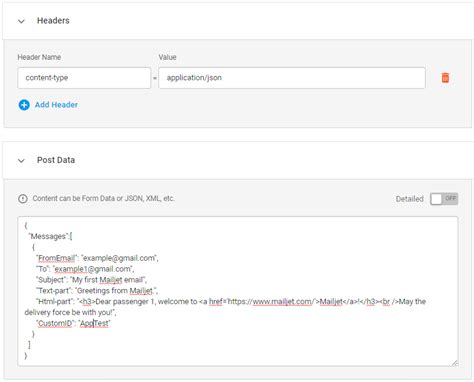The width and height of the screenshot is (474, 382).
Task: Toggle the Detailed switch on
Action: (x=444, y=199)
